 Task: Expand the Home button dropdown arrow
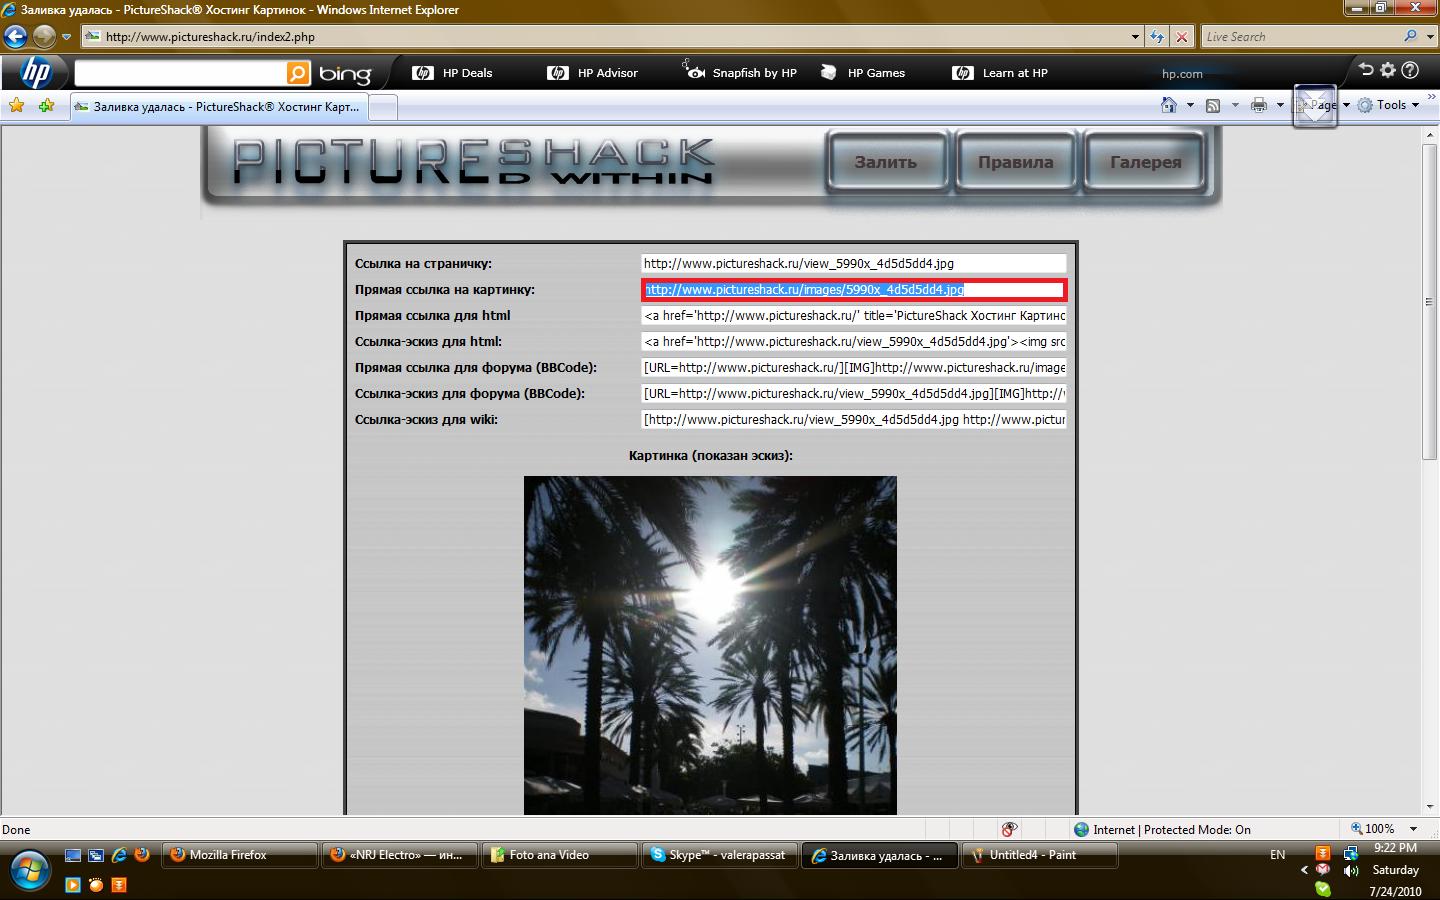tap(1190, 105)
